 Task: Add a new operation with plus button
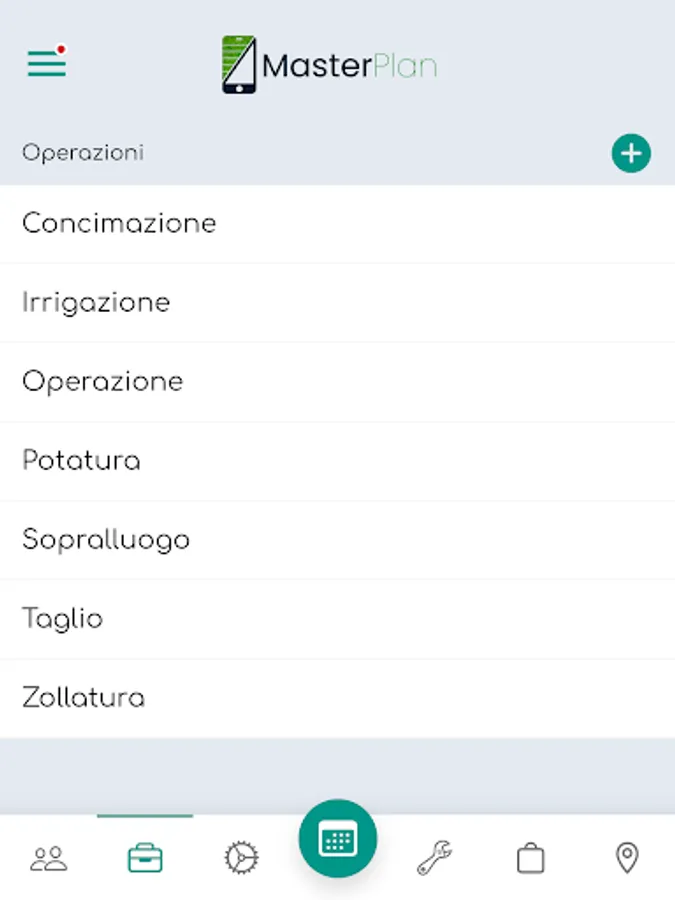[631, 154]
